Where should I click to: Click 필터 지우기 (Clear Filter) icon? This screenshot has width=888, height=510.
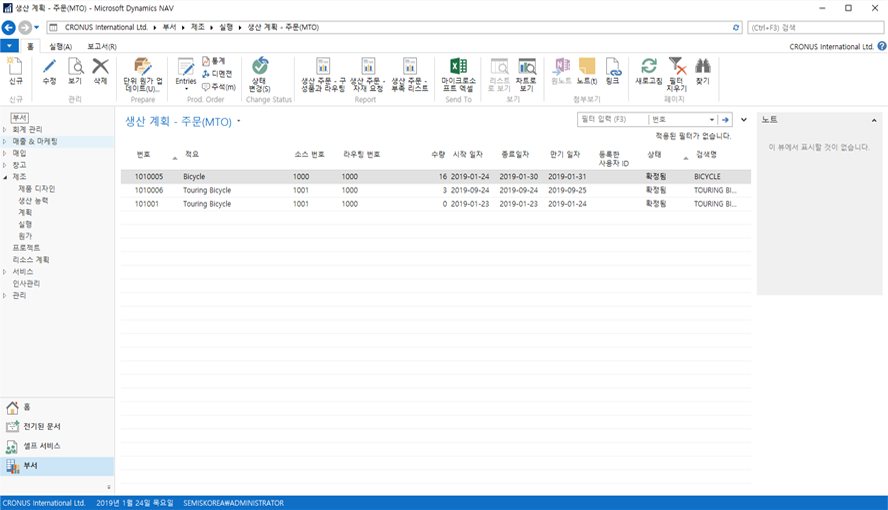tap(676, 67)
